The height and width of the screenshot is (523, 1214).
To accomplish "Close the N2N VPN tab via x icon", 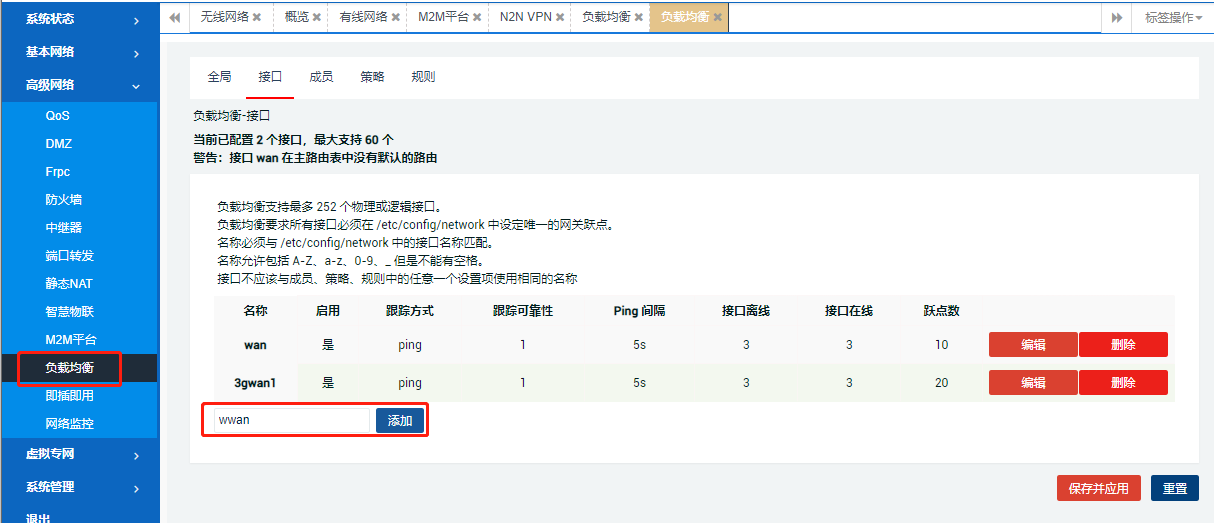I will pos(560,18).
